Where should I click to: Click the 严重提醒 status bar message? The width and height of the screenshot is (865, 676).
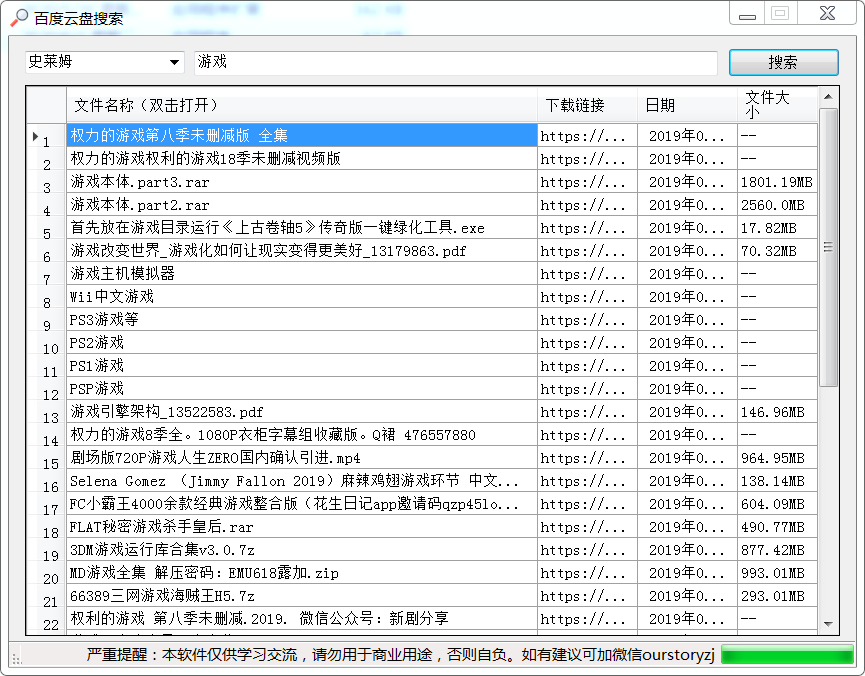[x=400, y=654]
